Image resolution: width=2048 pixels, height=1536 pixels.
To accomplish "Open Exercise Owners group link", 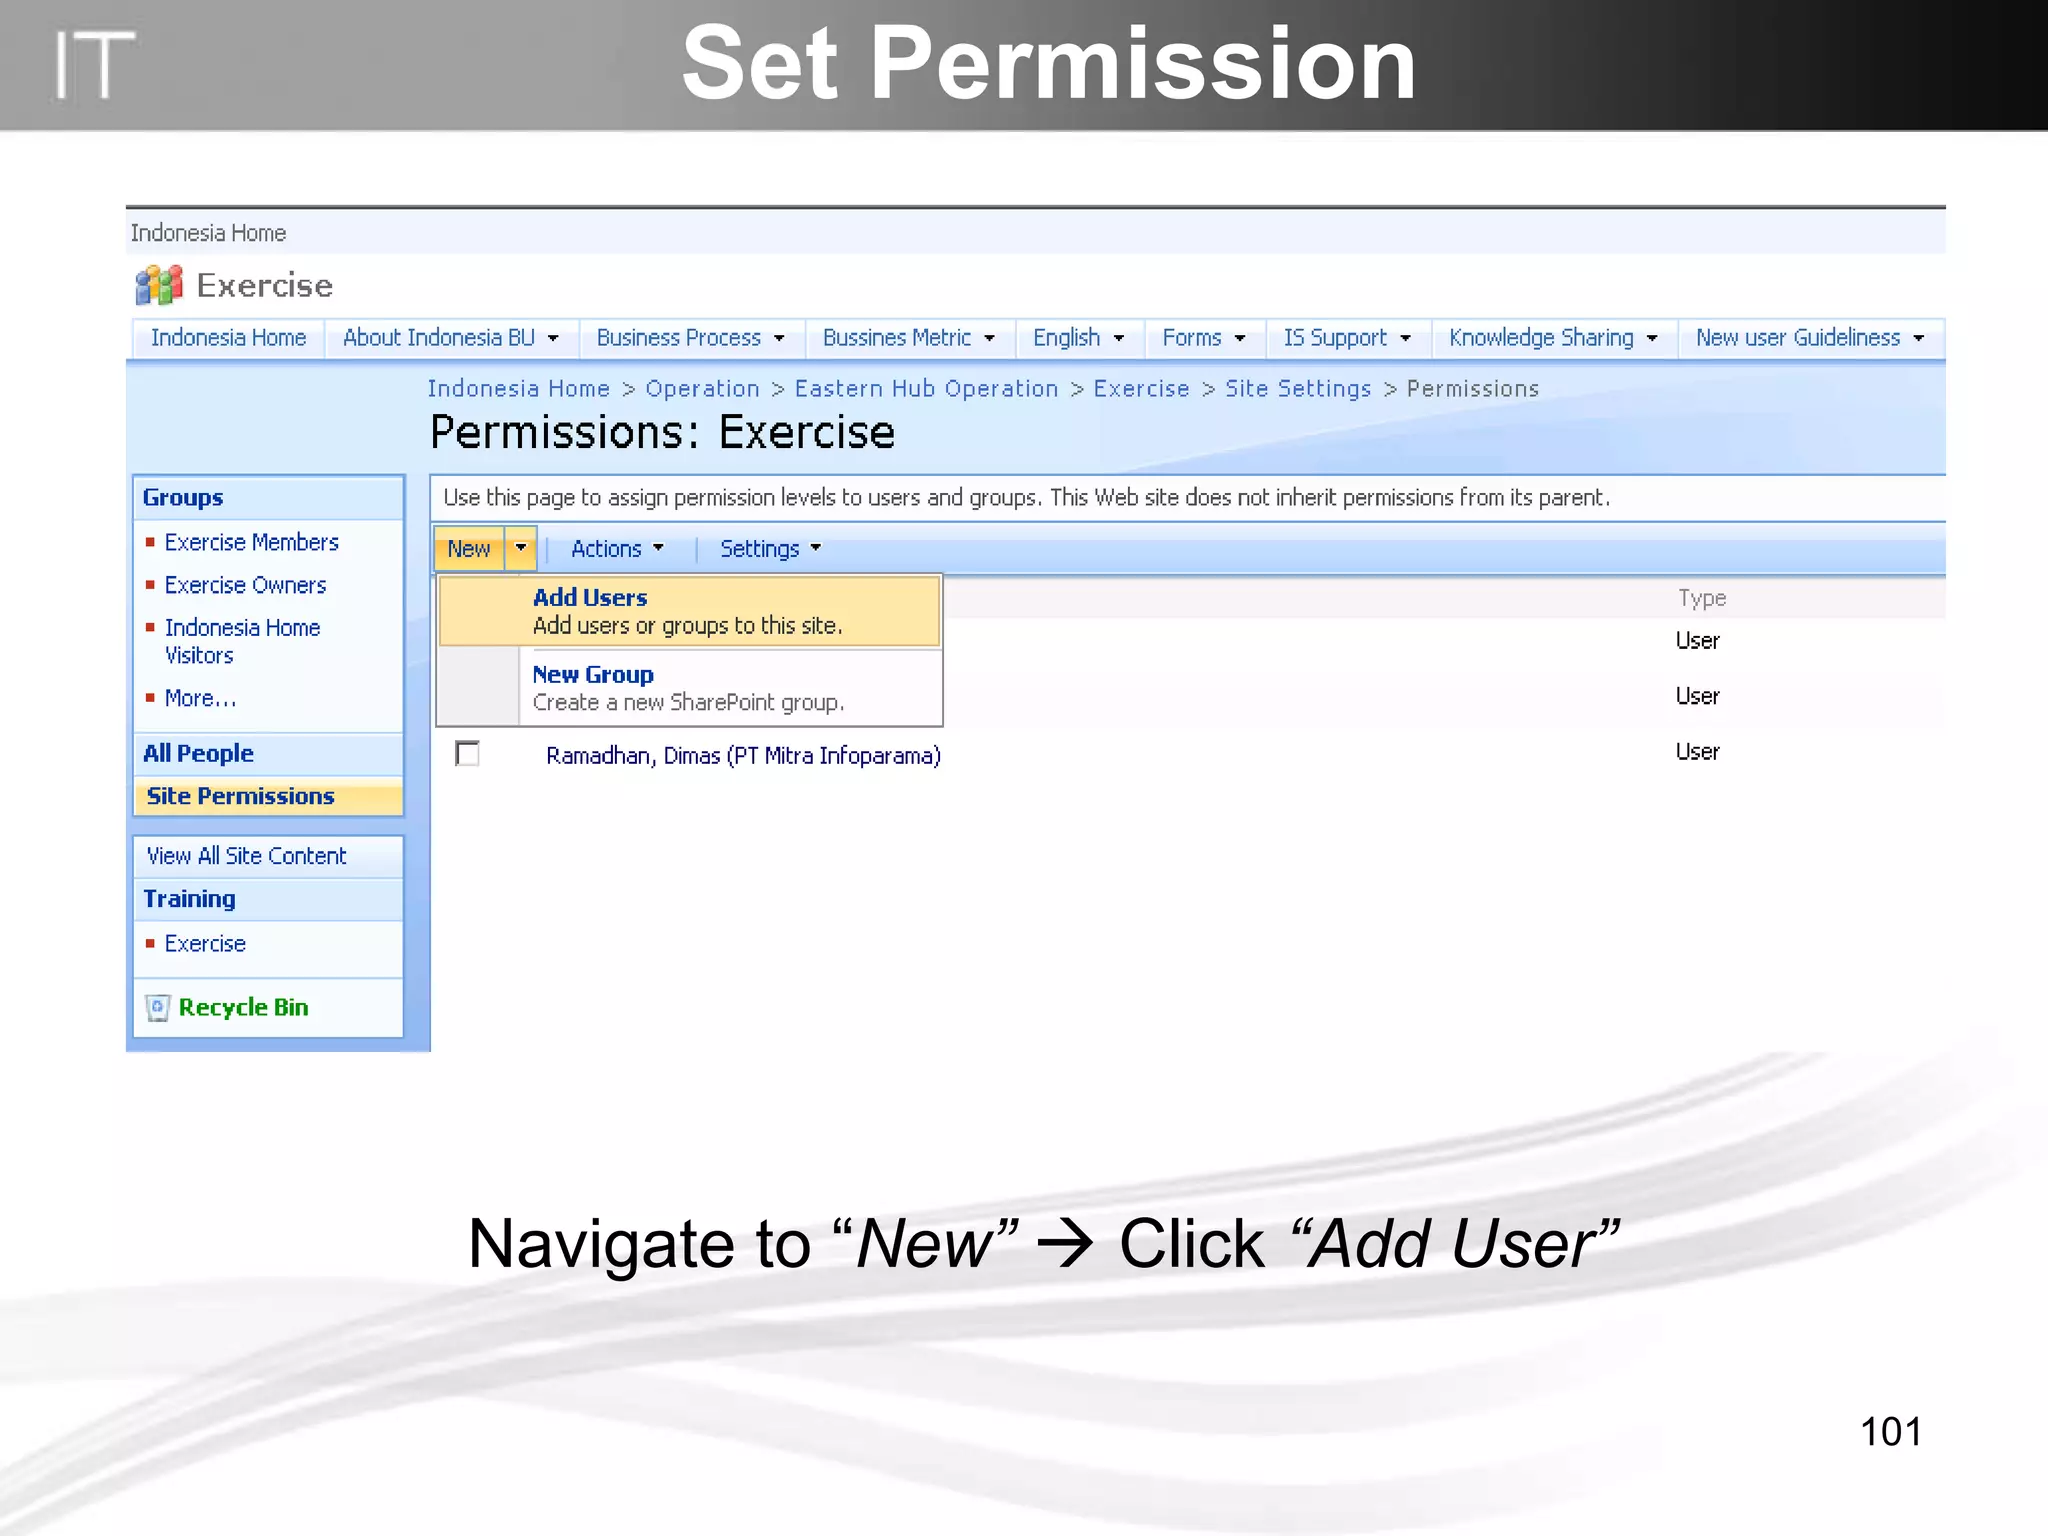I will point(246,585).
